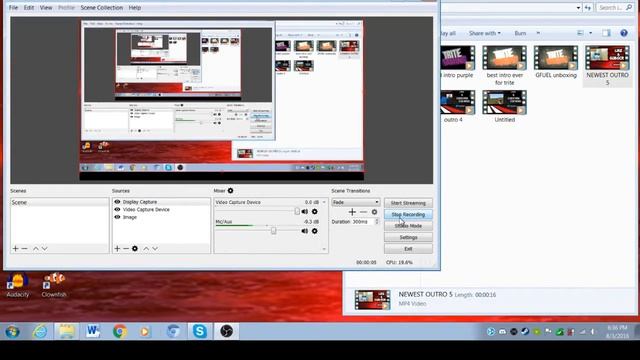640x360 pixels.
Task: Add a new source with the plus icon
Action: coord(117,248)
